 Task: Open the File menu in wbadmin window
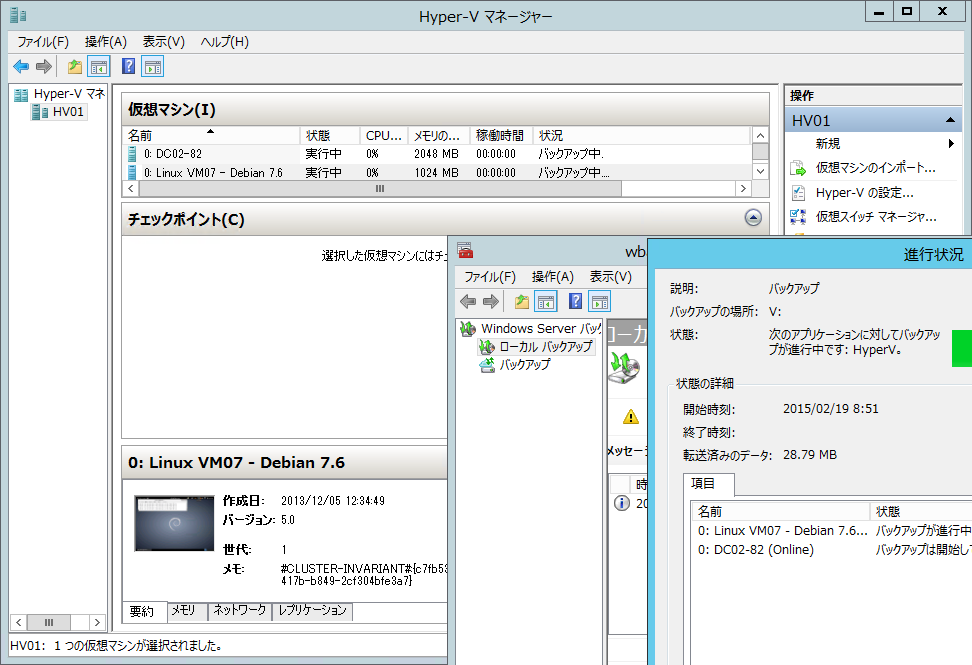click(x=490, y=276)
